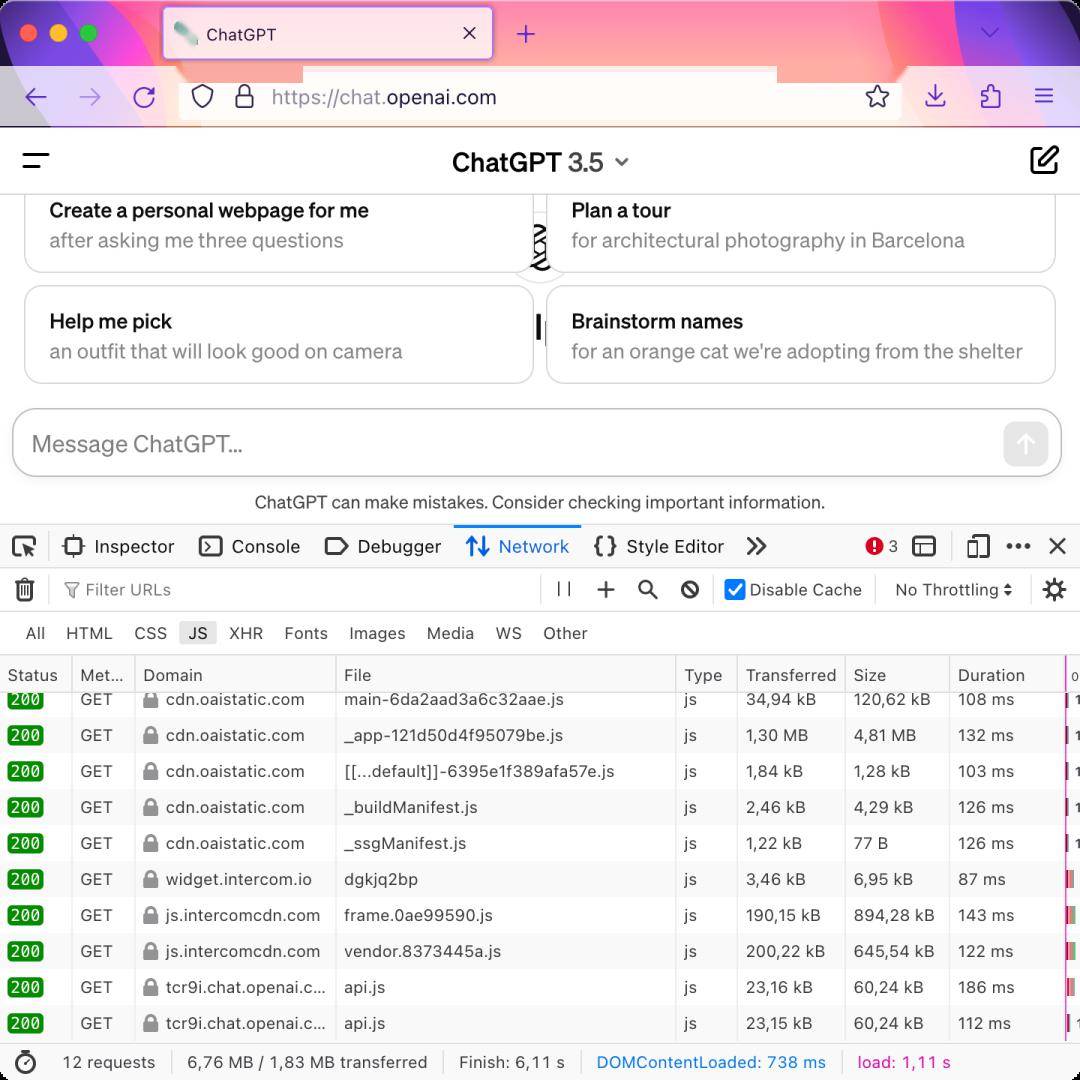The height and width of the screenshot is (1080, 1080).
Task: Select the element picker in DevTools
Action: coord(24,546)
